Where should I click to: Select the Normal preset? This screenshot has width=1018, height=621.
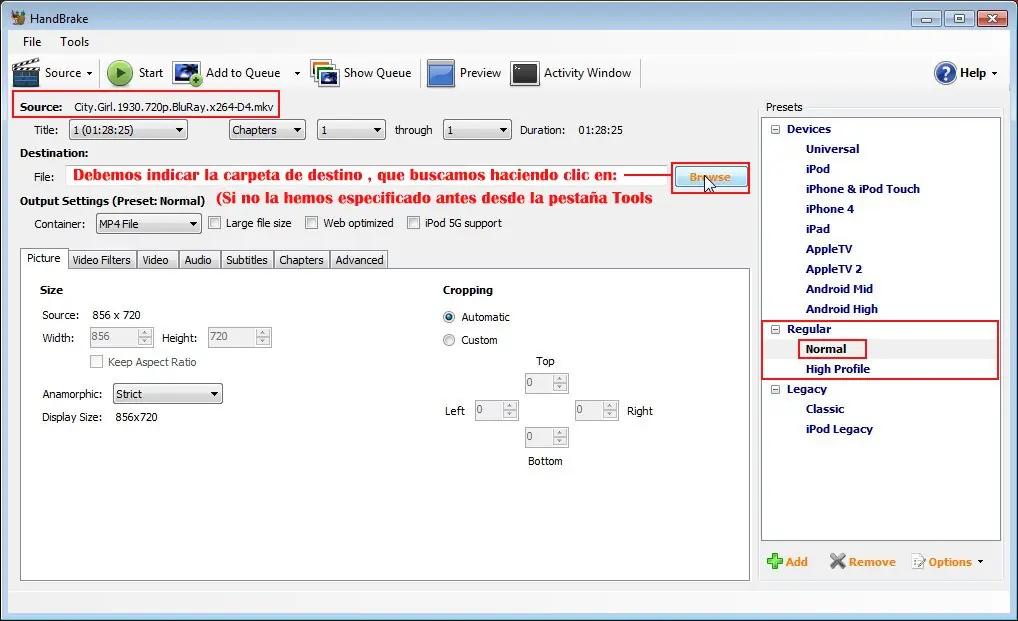(826, 349)
